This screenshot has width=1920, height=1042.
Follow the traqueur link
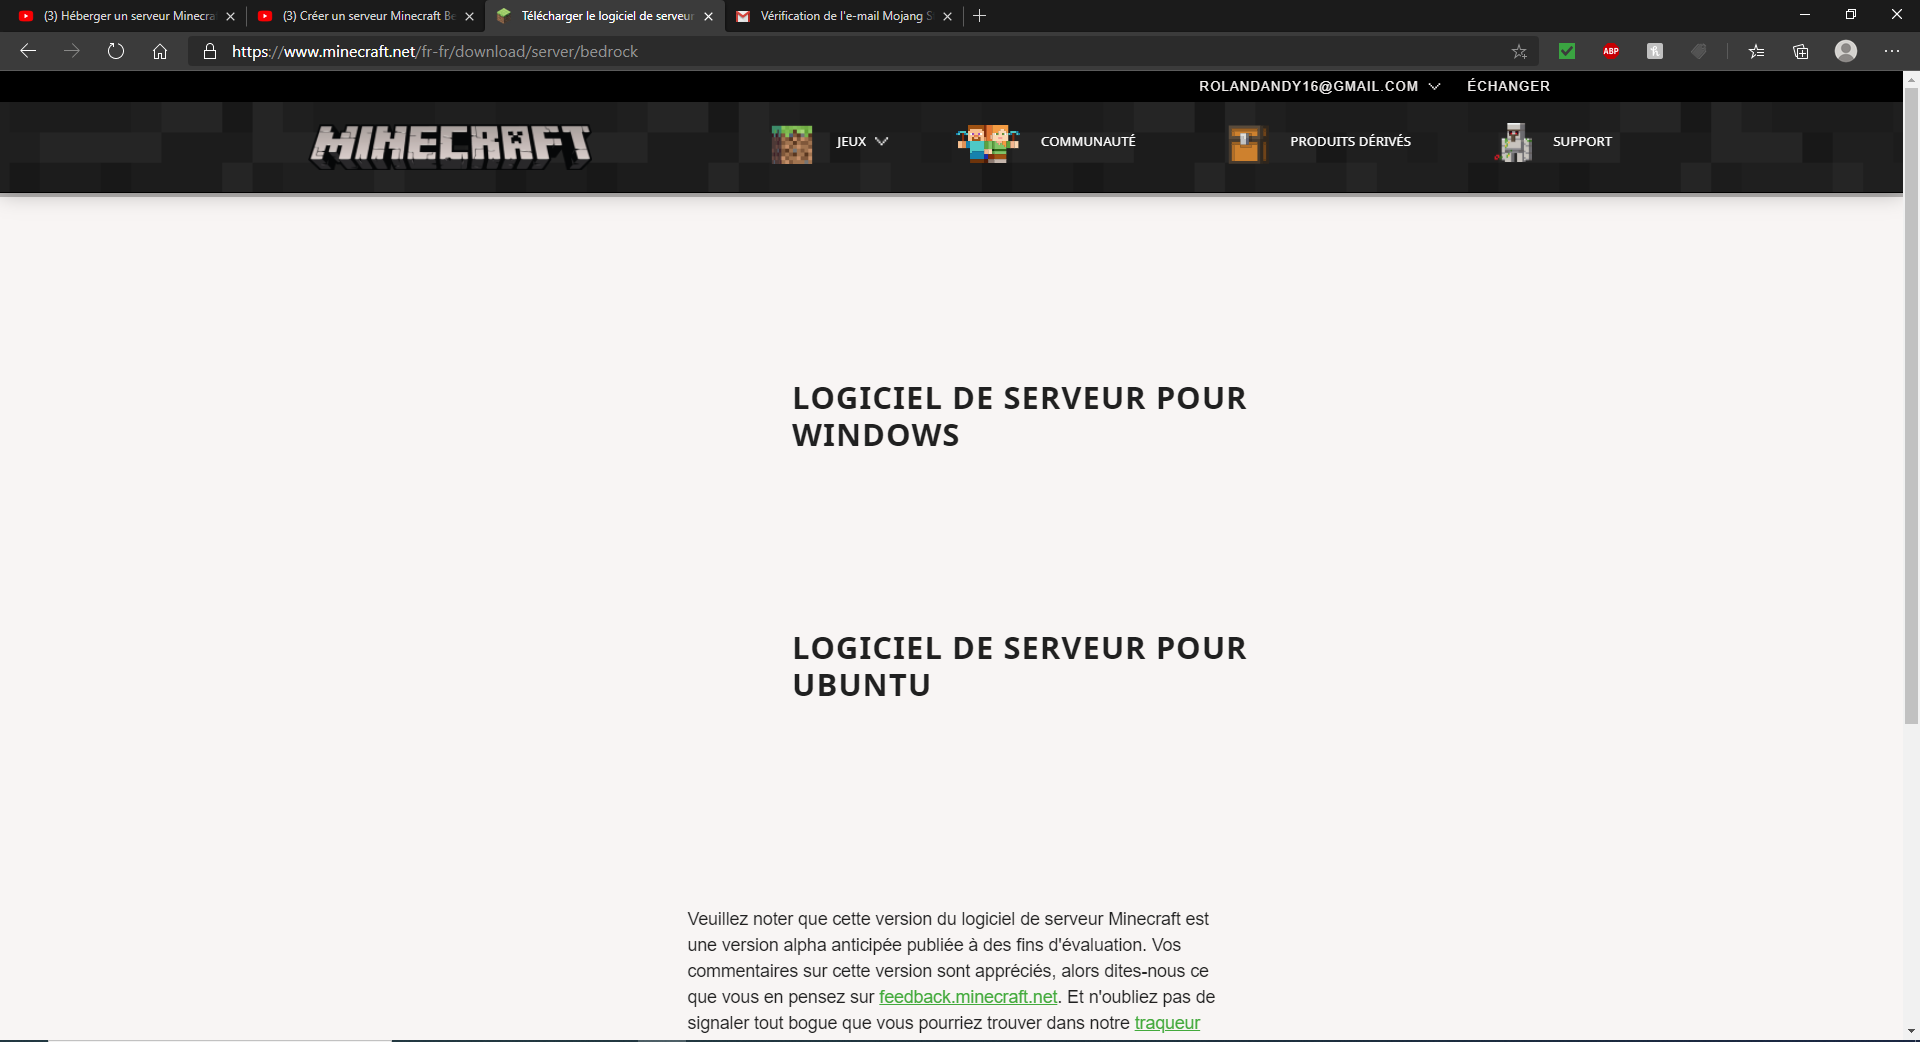[1167, 1023]
